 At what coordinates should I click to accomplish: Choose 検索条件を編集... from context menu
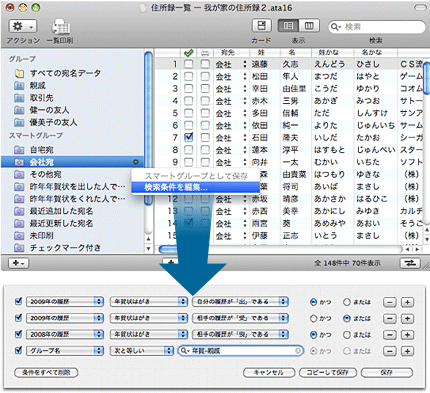[195, 187]
